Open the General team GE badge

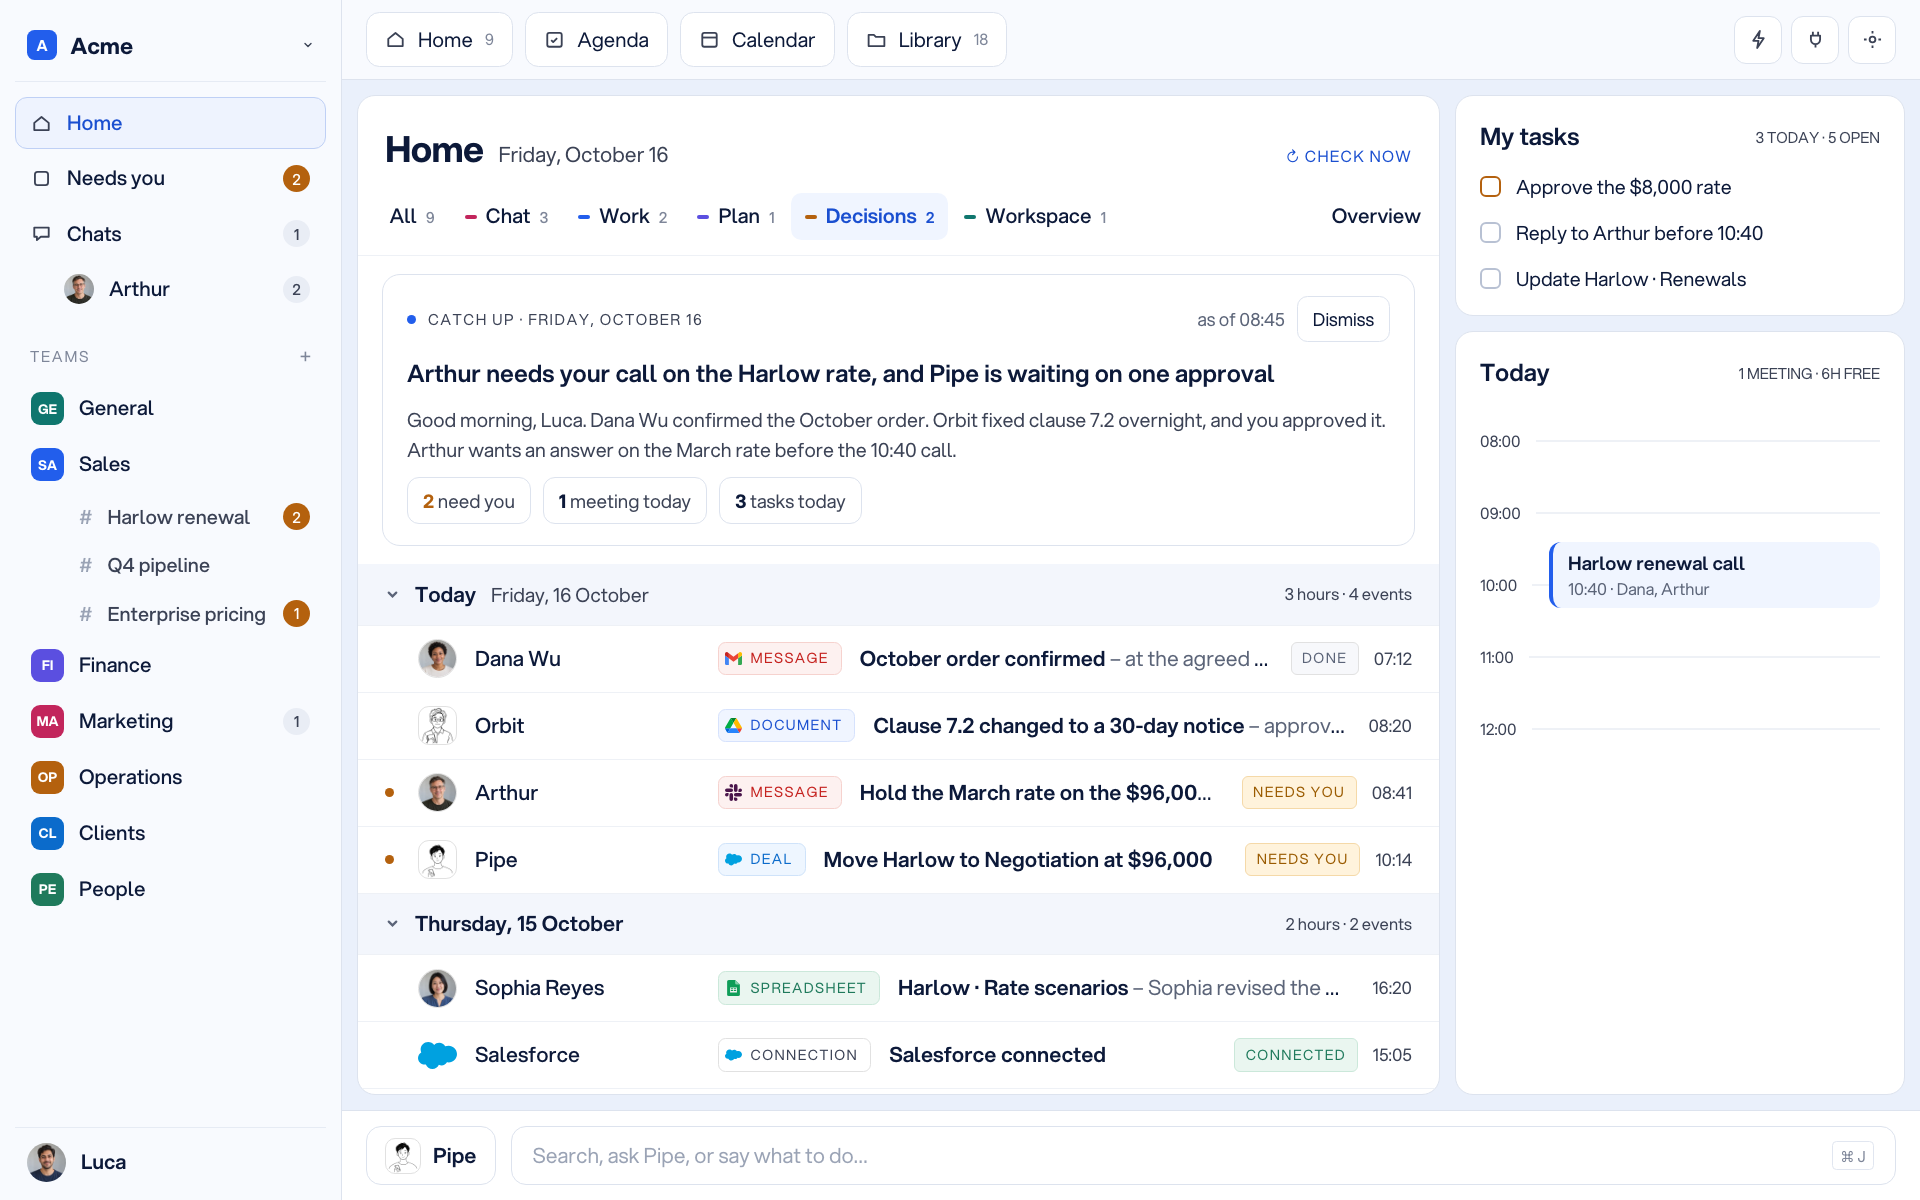point(47,408)
